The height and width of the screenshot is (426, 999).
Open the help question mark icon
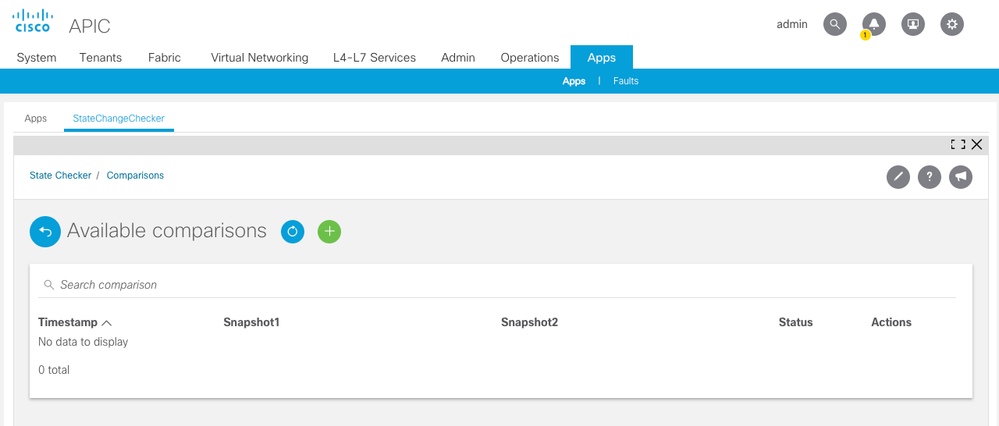[x=930, y=177]
